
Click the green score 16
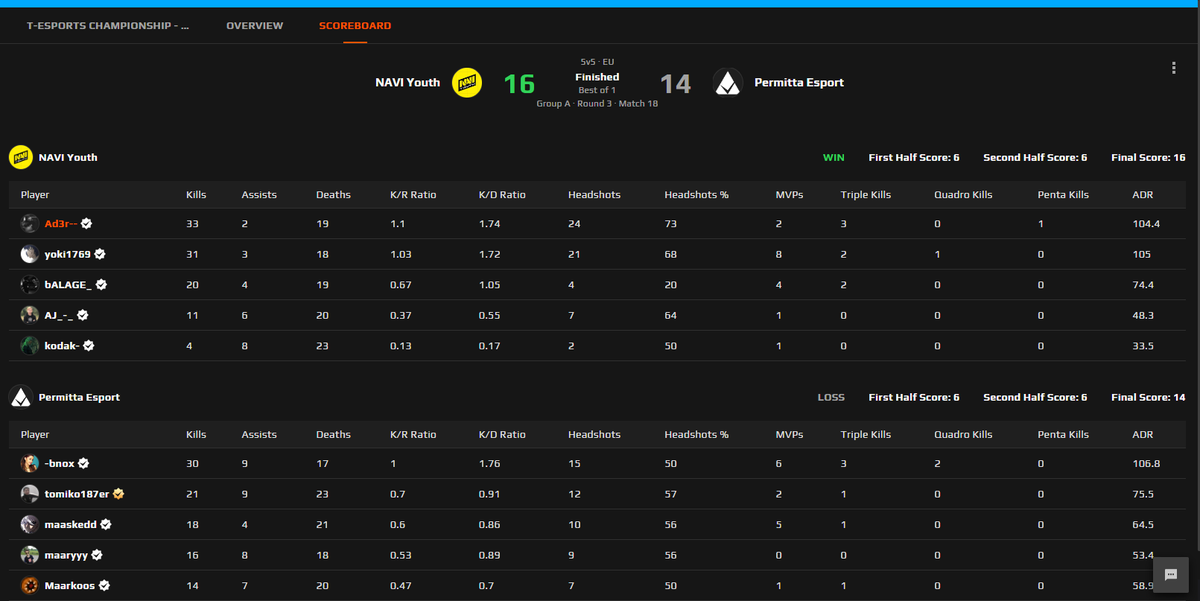(519, 84)
